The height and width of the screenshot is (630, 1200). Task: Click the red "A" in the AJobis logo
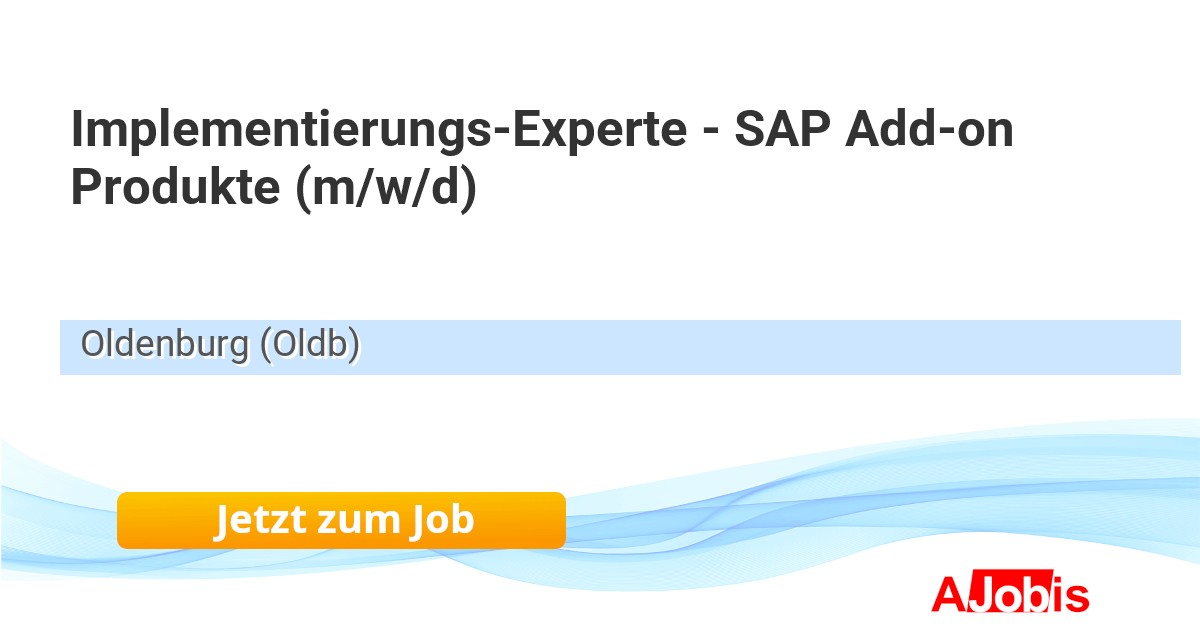947,594
